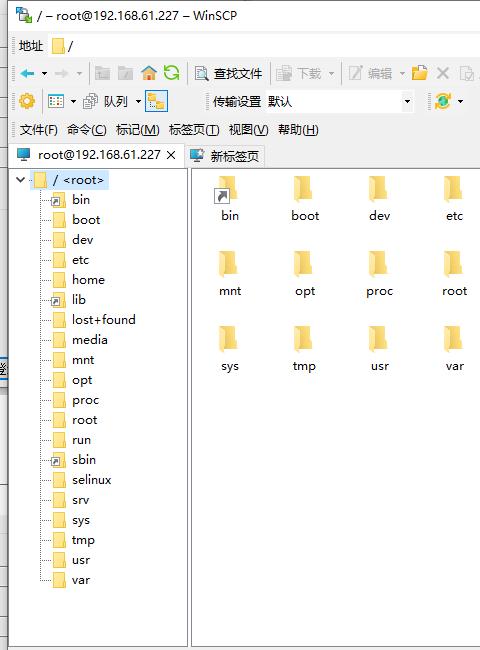The height and width of the screenshot is (650, 480).
Task: Click the synchronize browsing icon
Action: point(443,101)
